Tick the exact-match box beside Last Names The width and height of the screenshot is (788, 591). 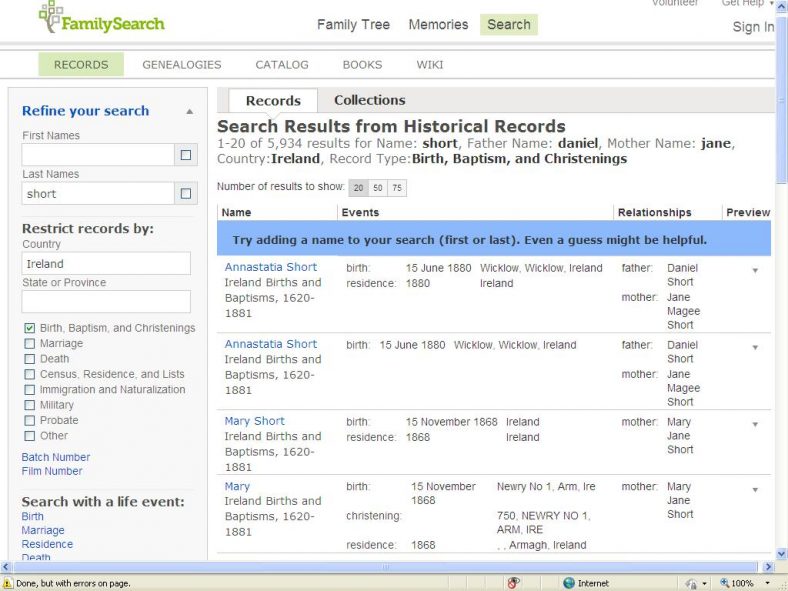(185, 193)
